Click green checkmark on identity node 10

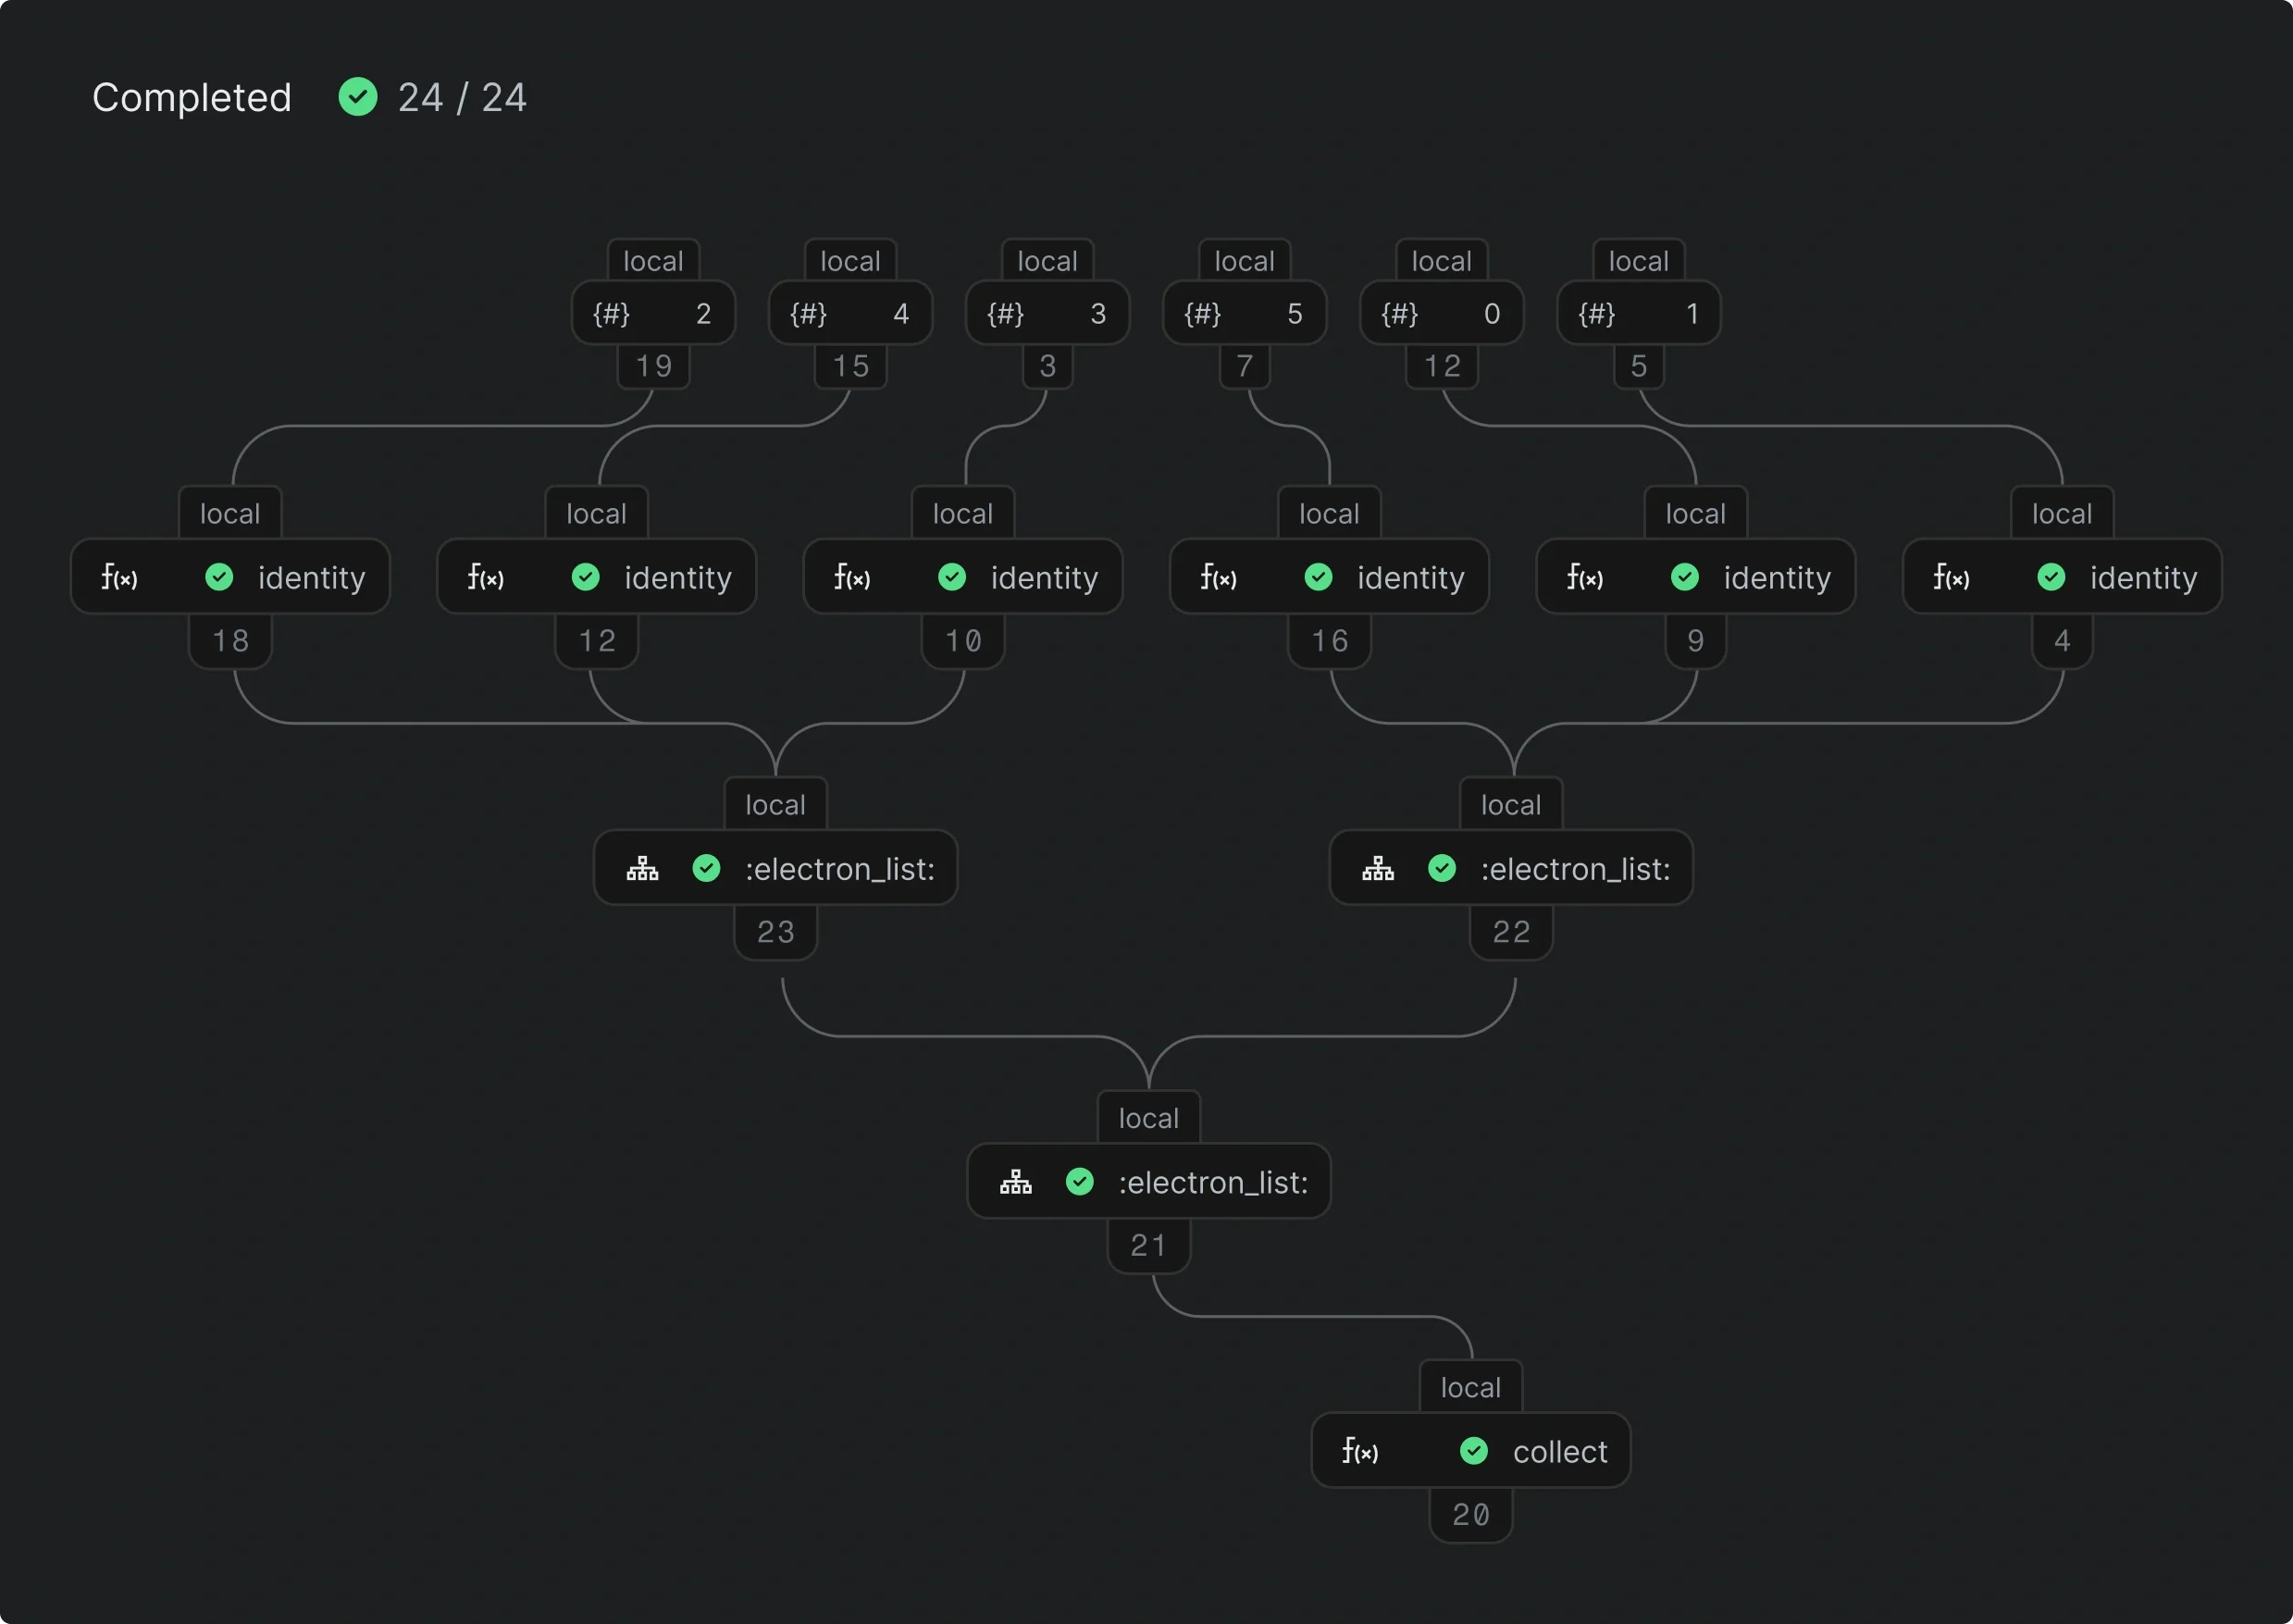(952, 577)
